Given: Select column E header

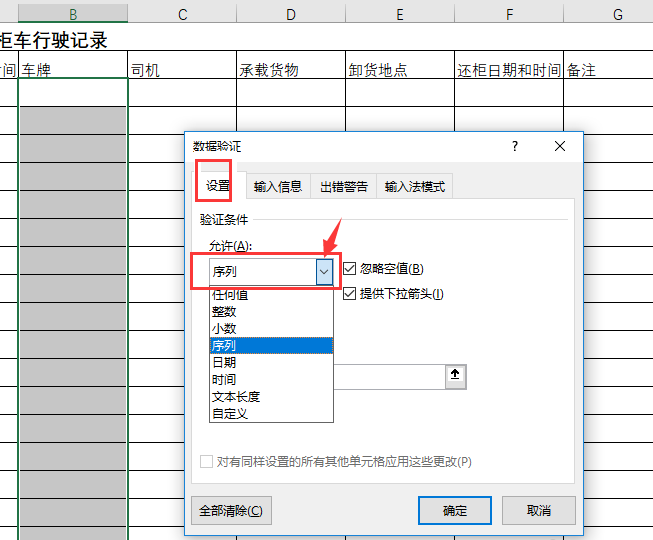Looking at the screenshot, I should (400, 15).
